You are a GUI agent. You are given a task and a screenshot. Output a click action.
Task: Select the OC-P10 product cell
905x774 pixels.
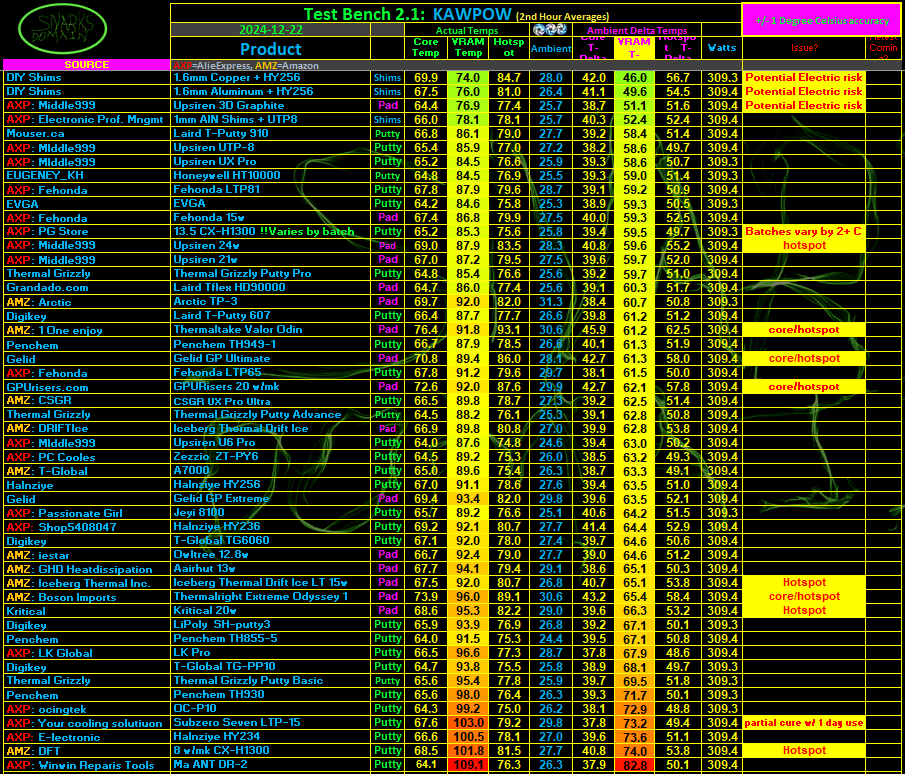pyautogui.click(x=271, y=708)
